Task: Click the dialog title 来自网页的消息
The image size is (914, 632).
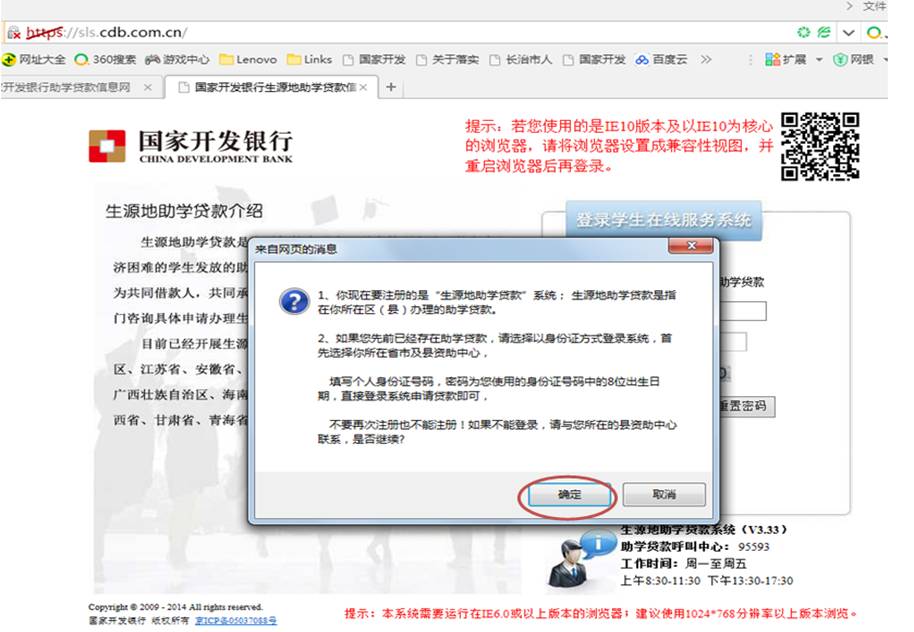Action: [296, 250]
